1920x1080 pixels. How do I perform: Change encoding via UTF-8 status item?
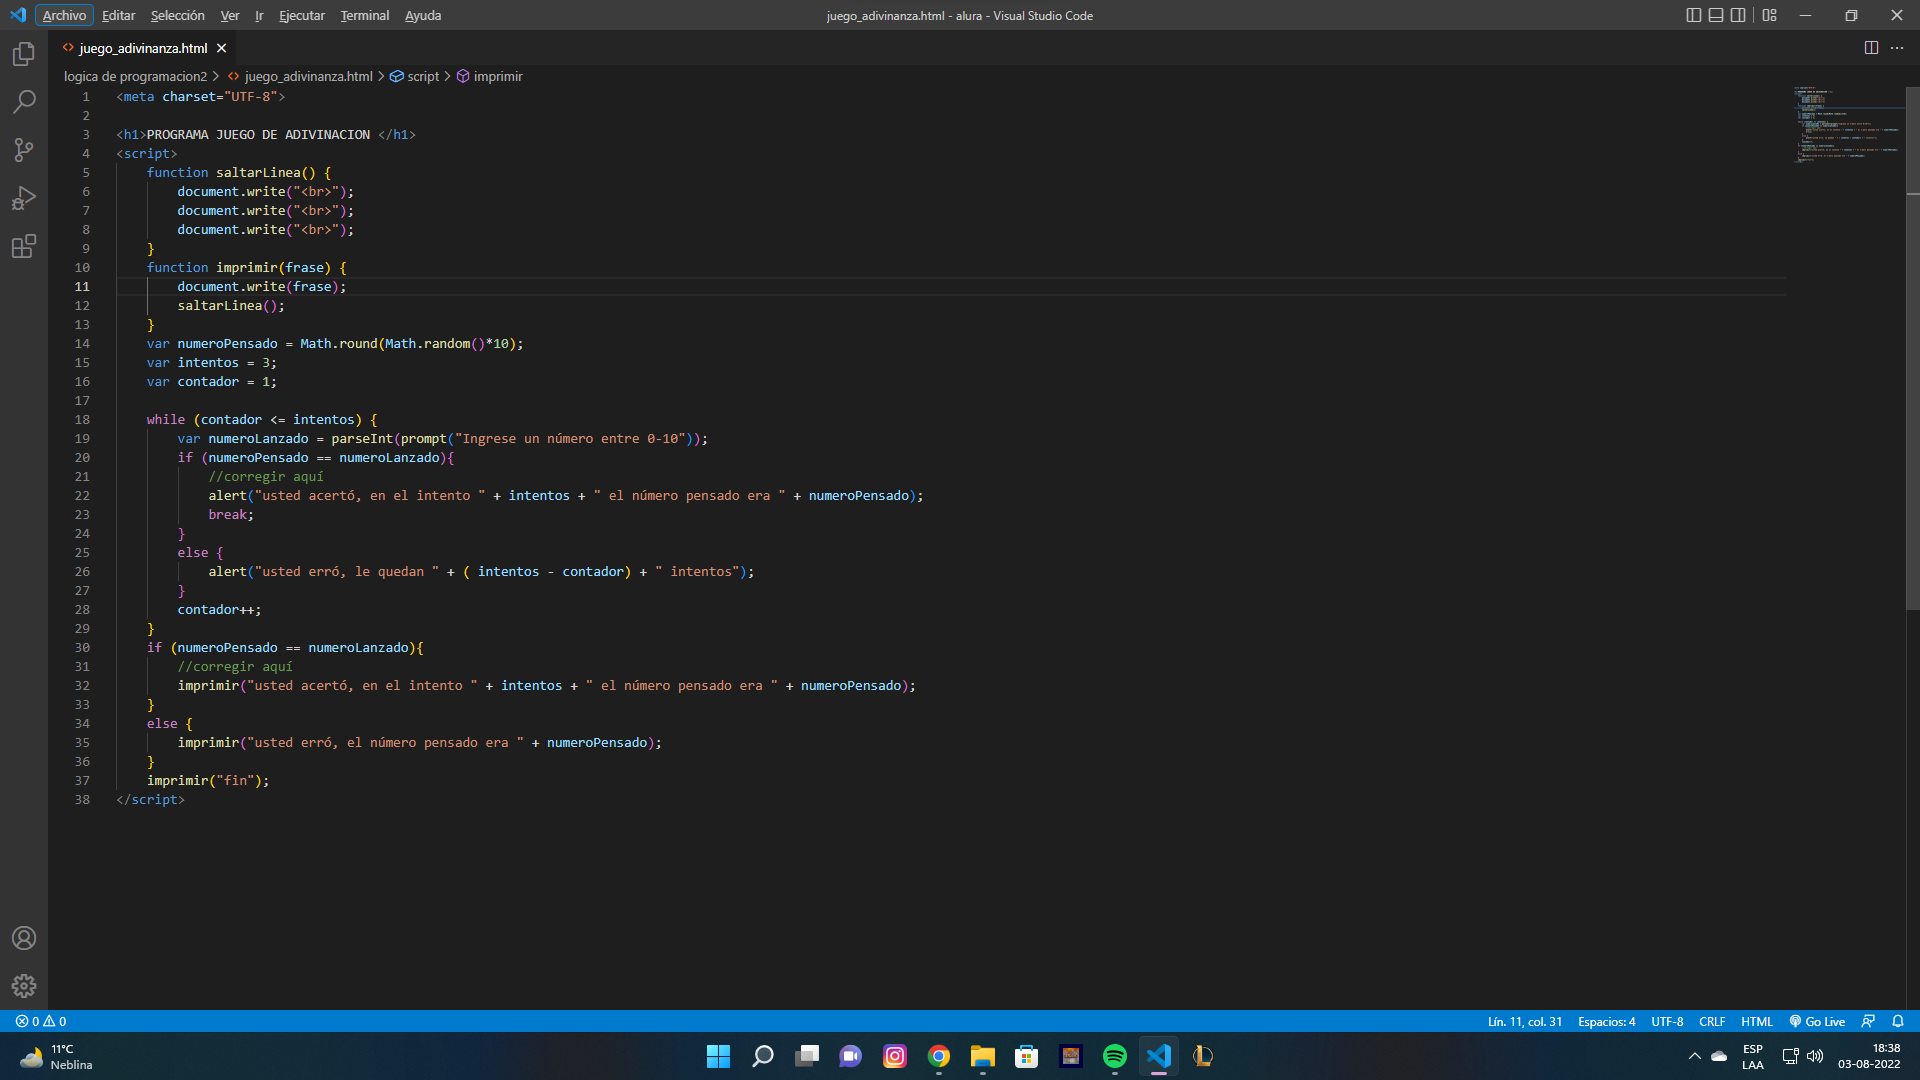pos(1667,1021)
